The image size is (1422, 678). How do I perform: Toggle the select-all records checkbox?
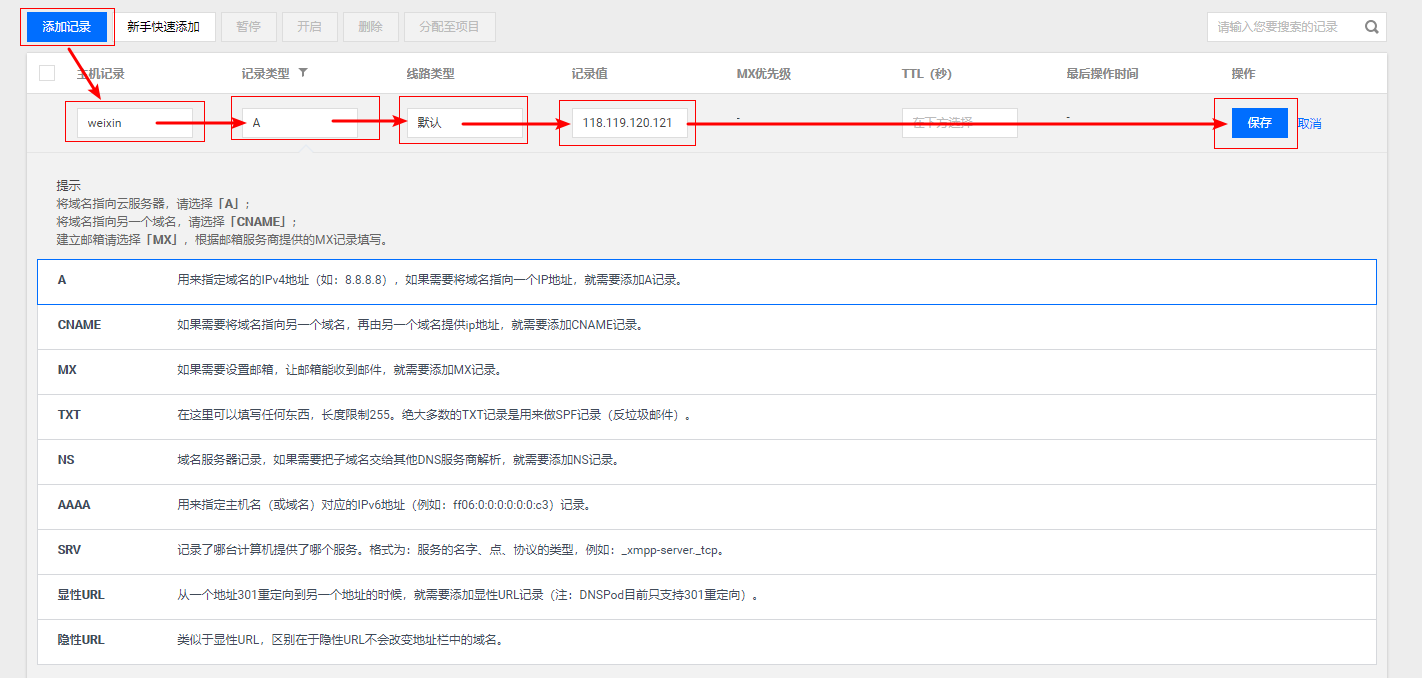[x=47, y=73]
